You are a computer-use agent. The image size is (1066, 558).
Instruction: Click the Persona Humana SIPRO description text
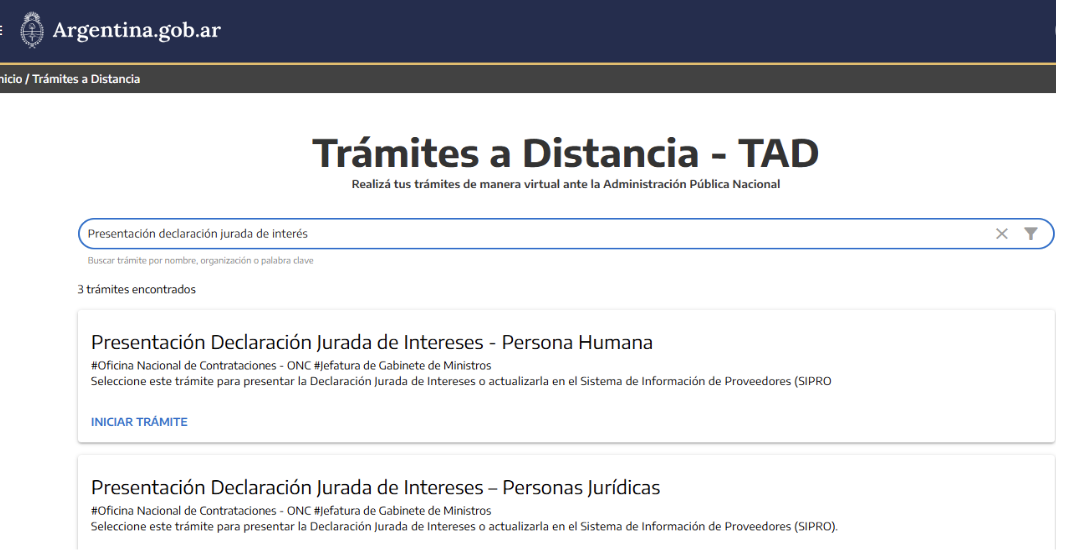[x=461, y=381]
